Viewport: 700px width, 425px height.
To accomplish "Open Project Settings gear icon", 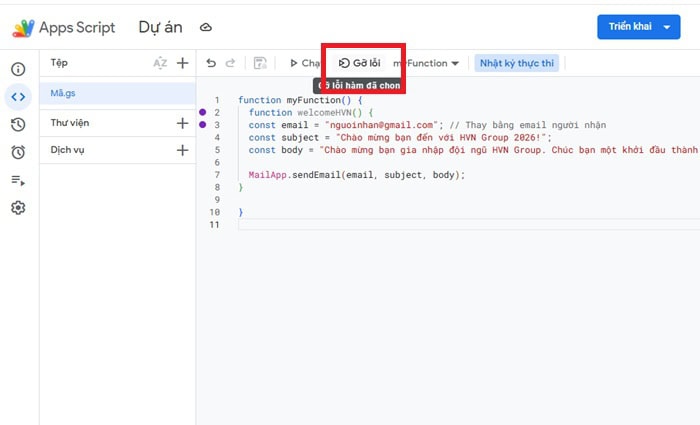I will tap(18, 208).
